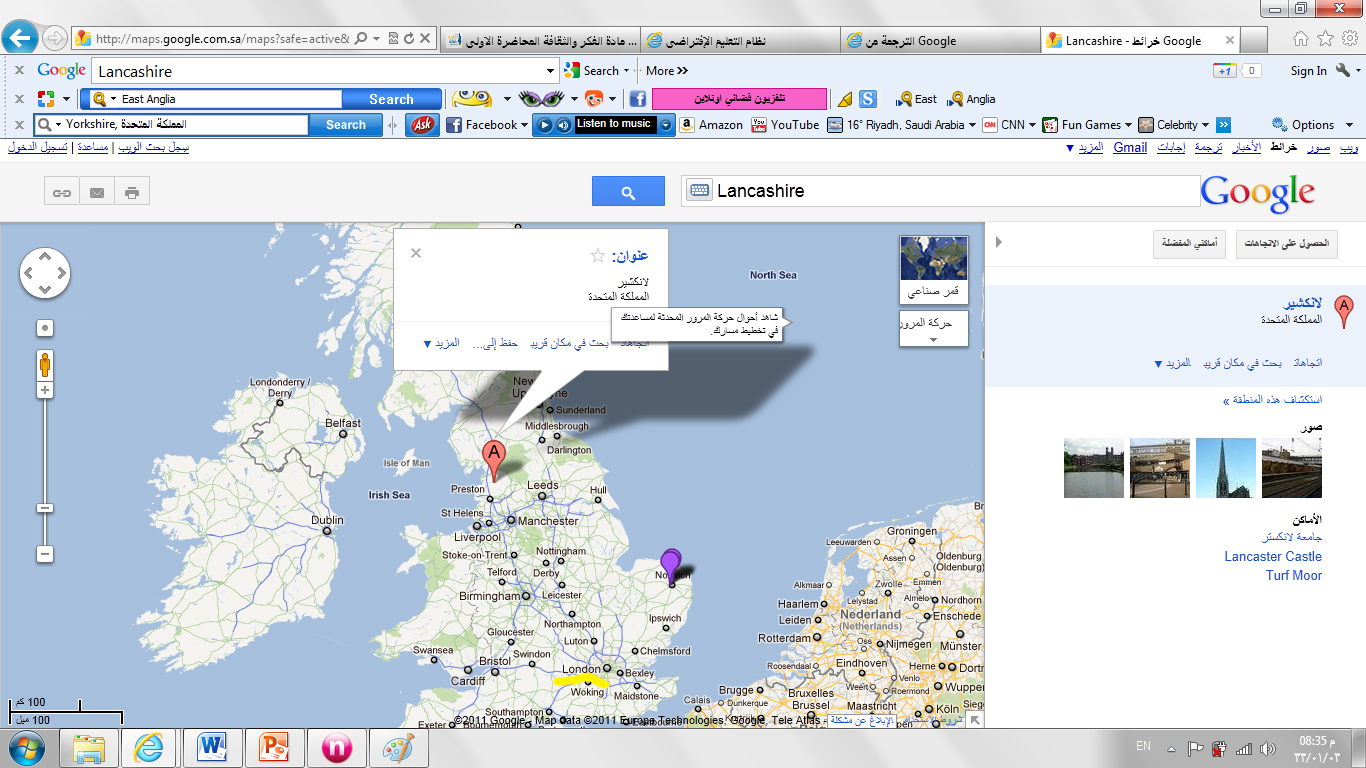Click the Lancaster Castle link
1366x768 pixels.
tap(1273, 556)
